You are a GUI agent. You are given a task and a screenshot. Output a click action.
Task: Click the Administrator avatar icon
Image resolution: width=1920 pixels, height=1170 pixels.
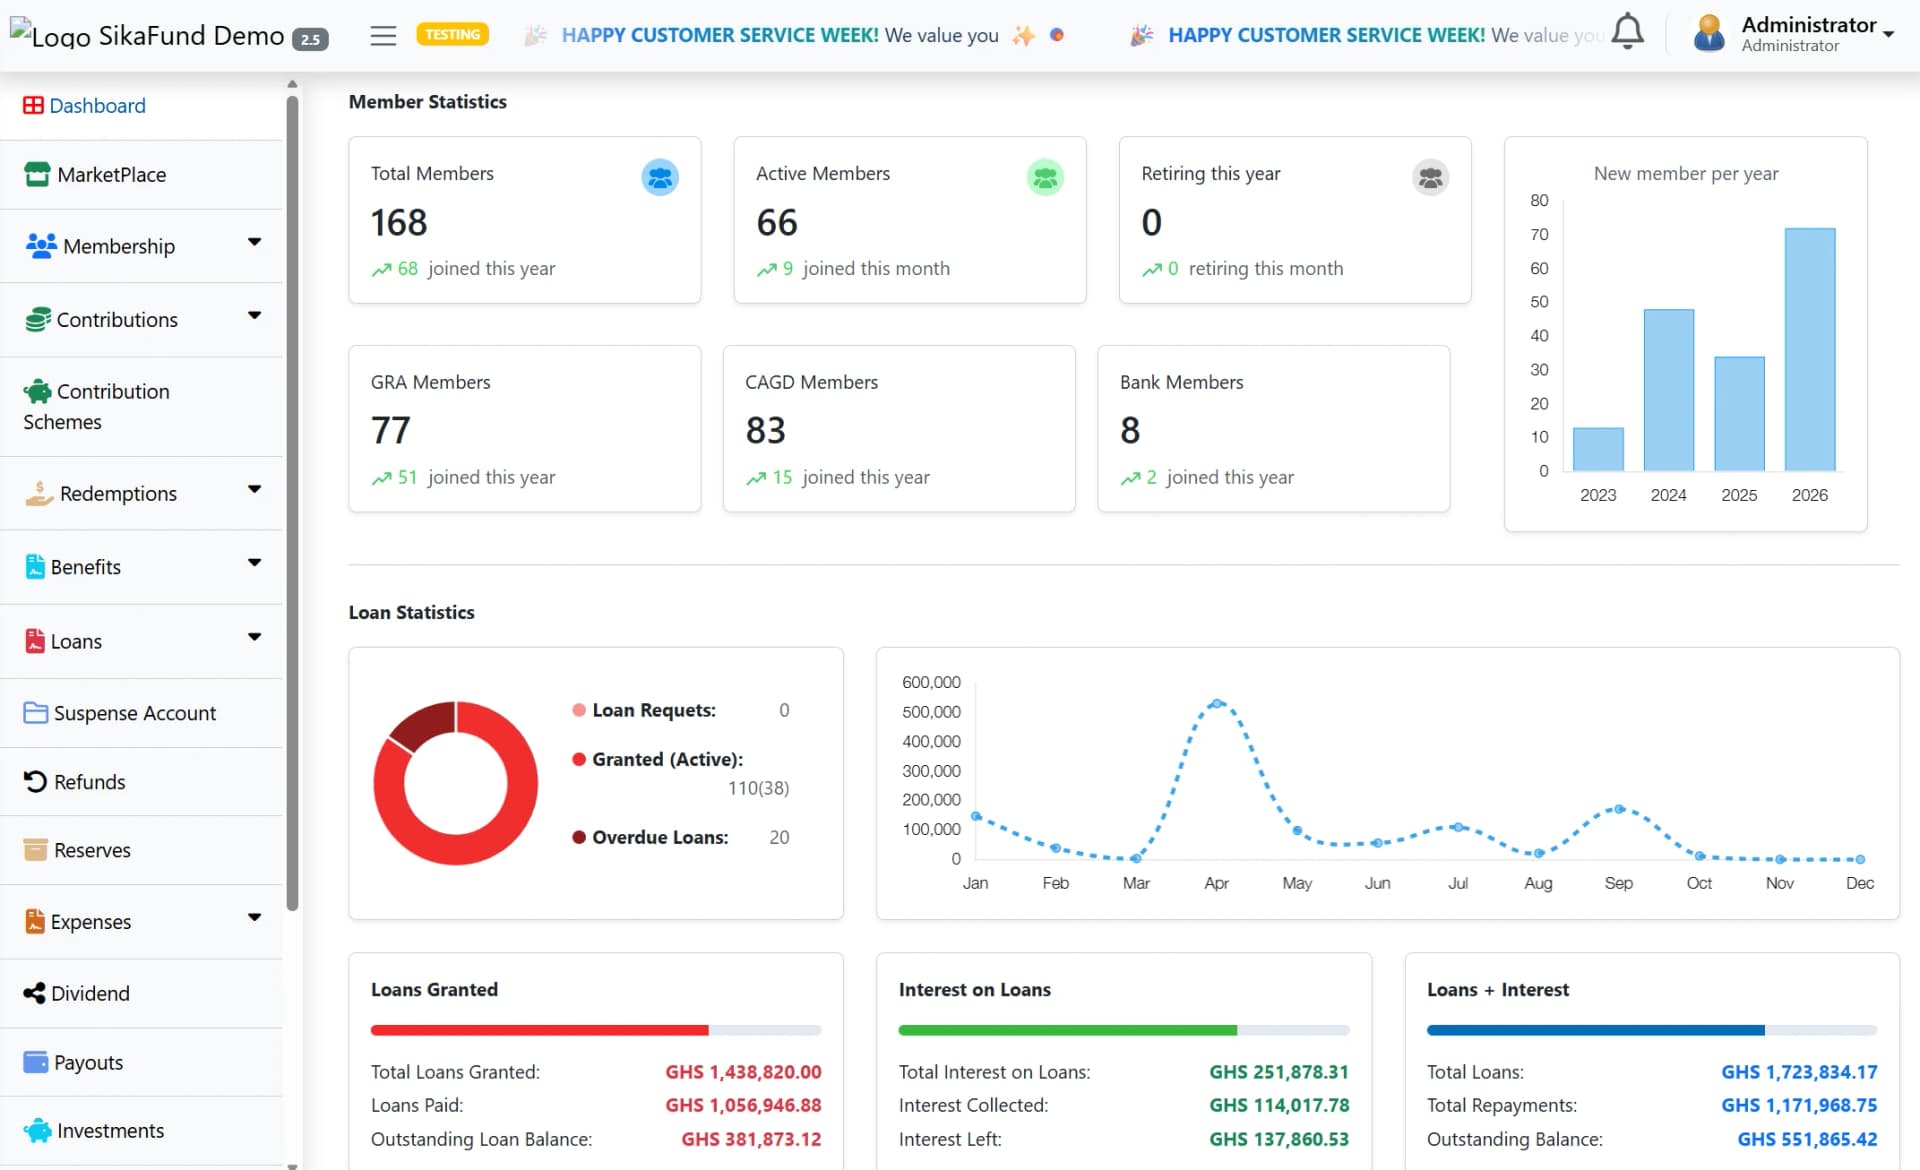[x=1710, y=34]
